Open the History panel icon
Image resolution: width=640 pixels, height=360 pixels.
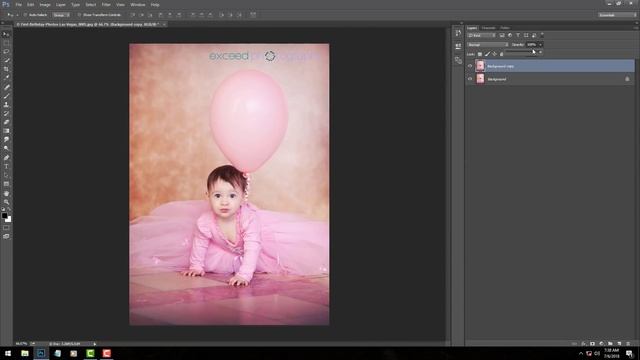tap(458, 33)
